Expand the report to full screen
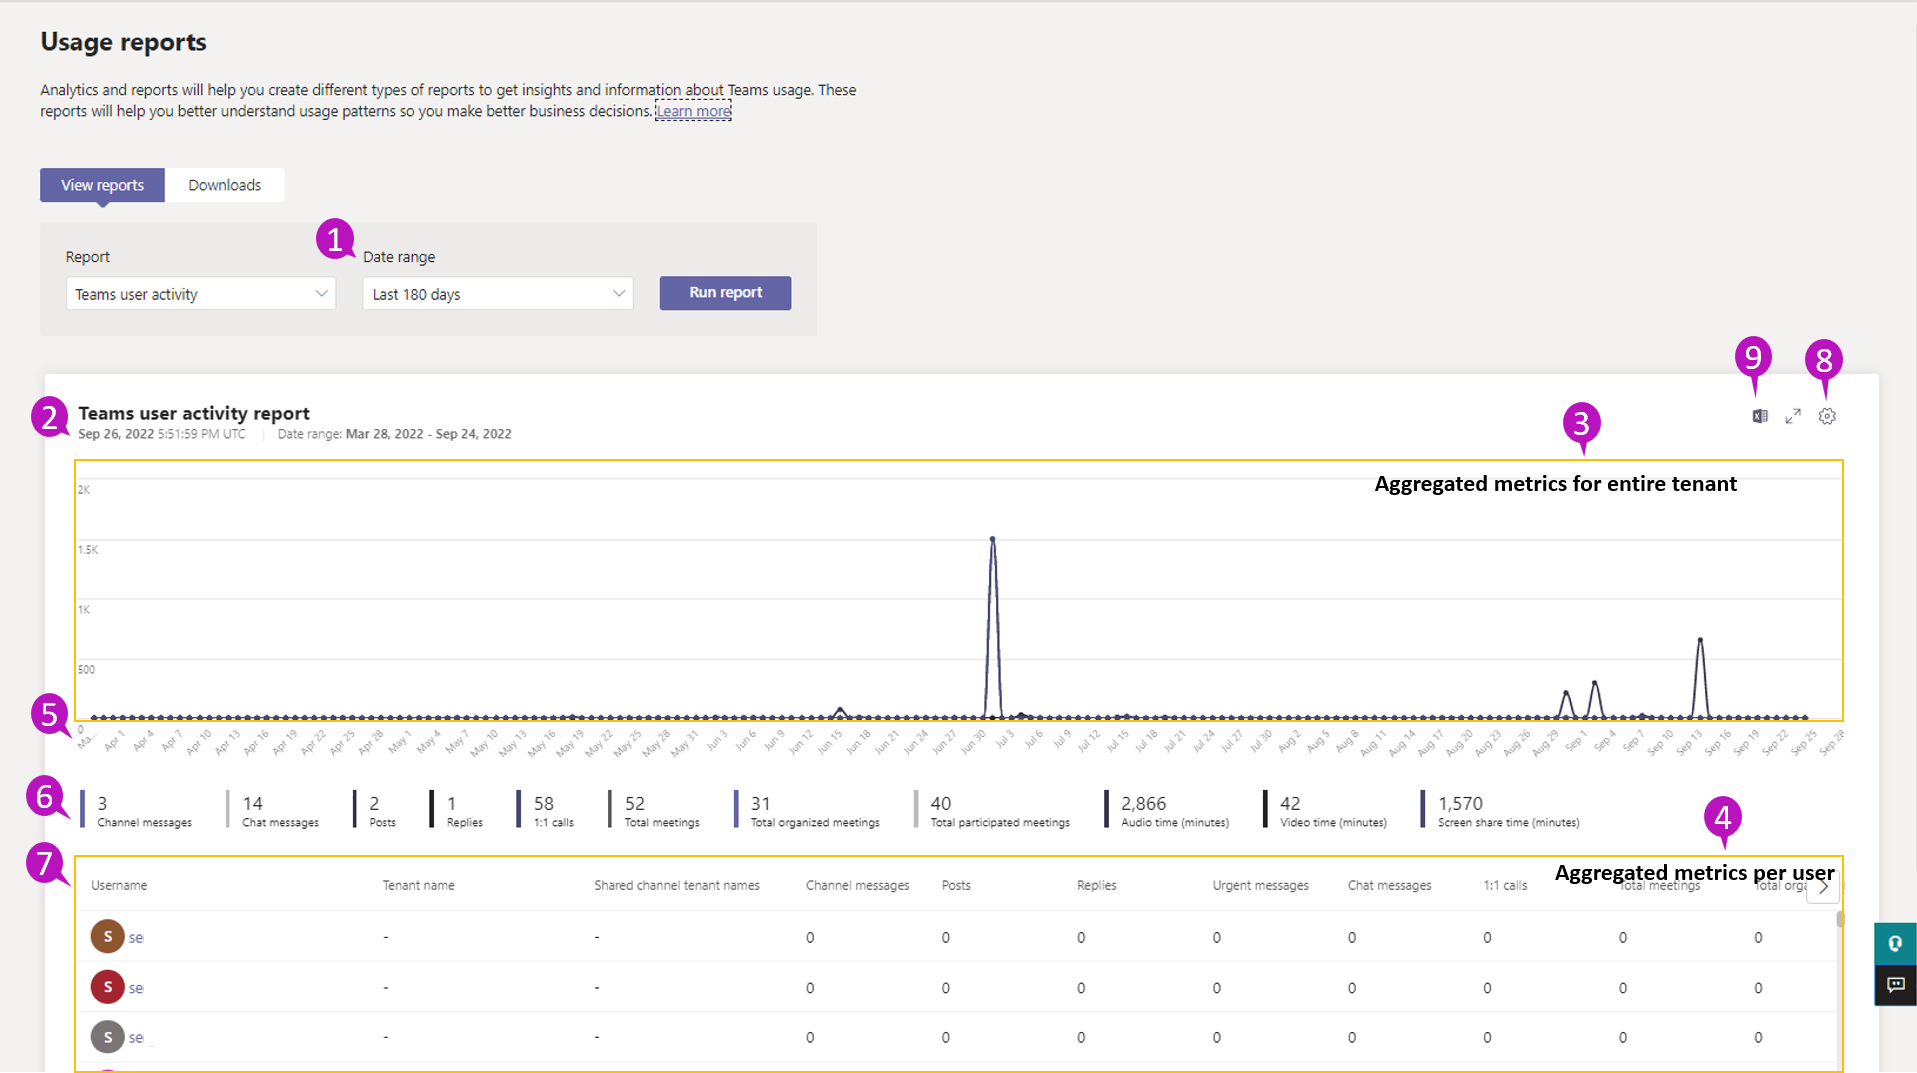The height and width of the screenshot is (1073, 1917). tap(1793, 416)
